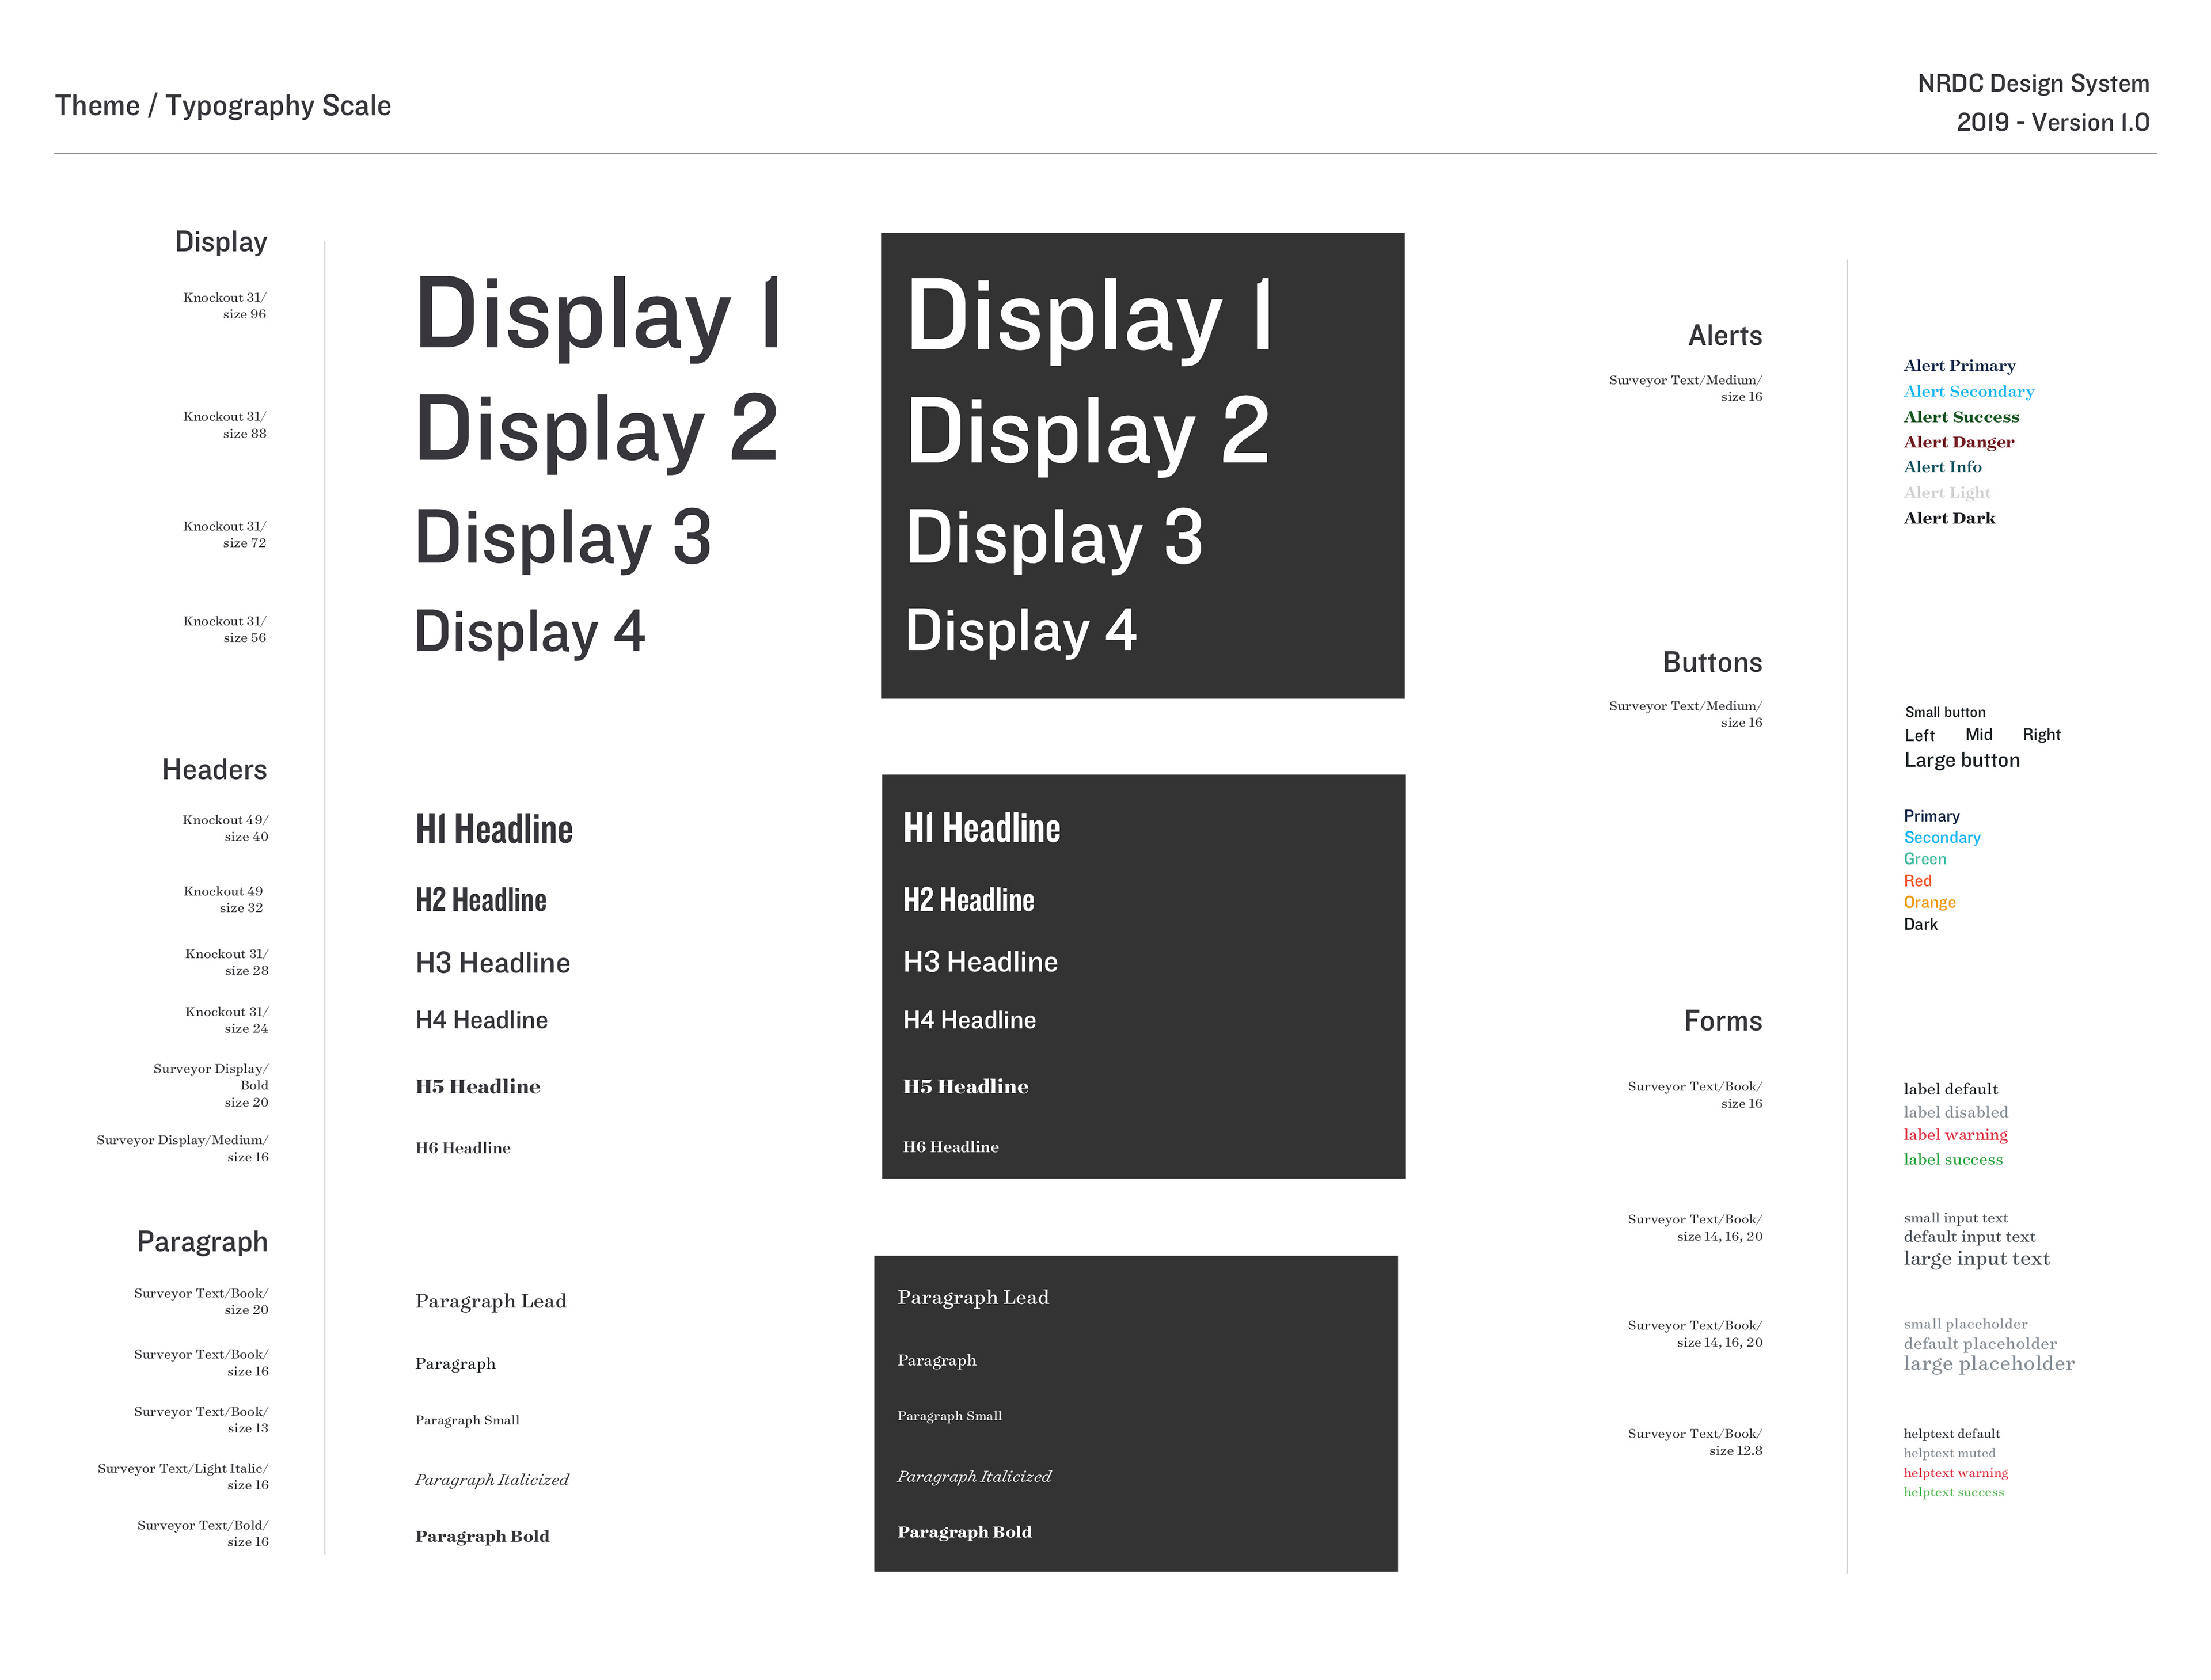Click the 'Knockout 31/ size 56' spec label
Screen dimensions: 2211x1680
pos(225,629)
